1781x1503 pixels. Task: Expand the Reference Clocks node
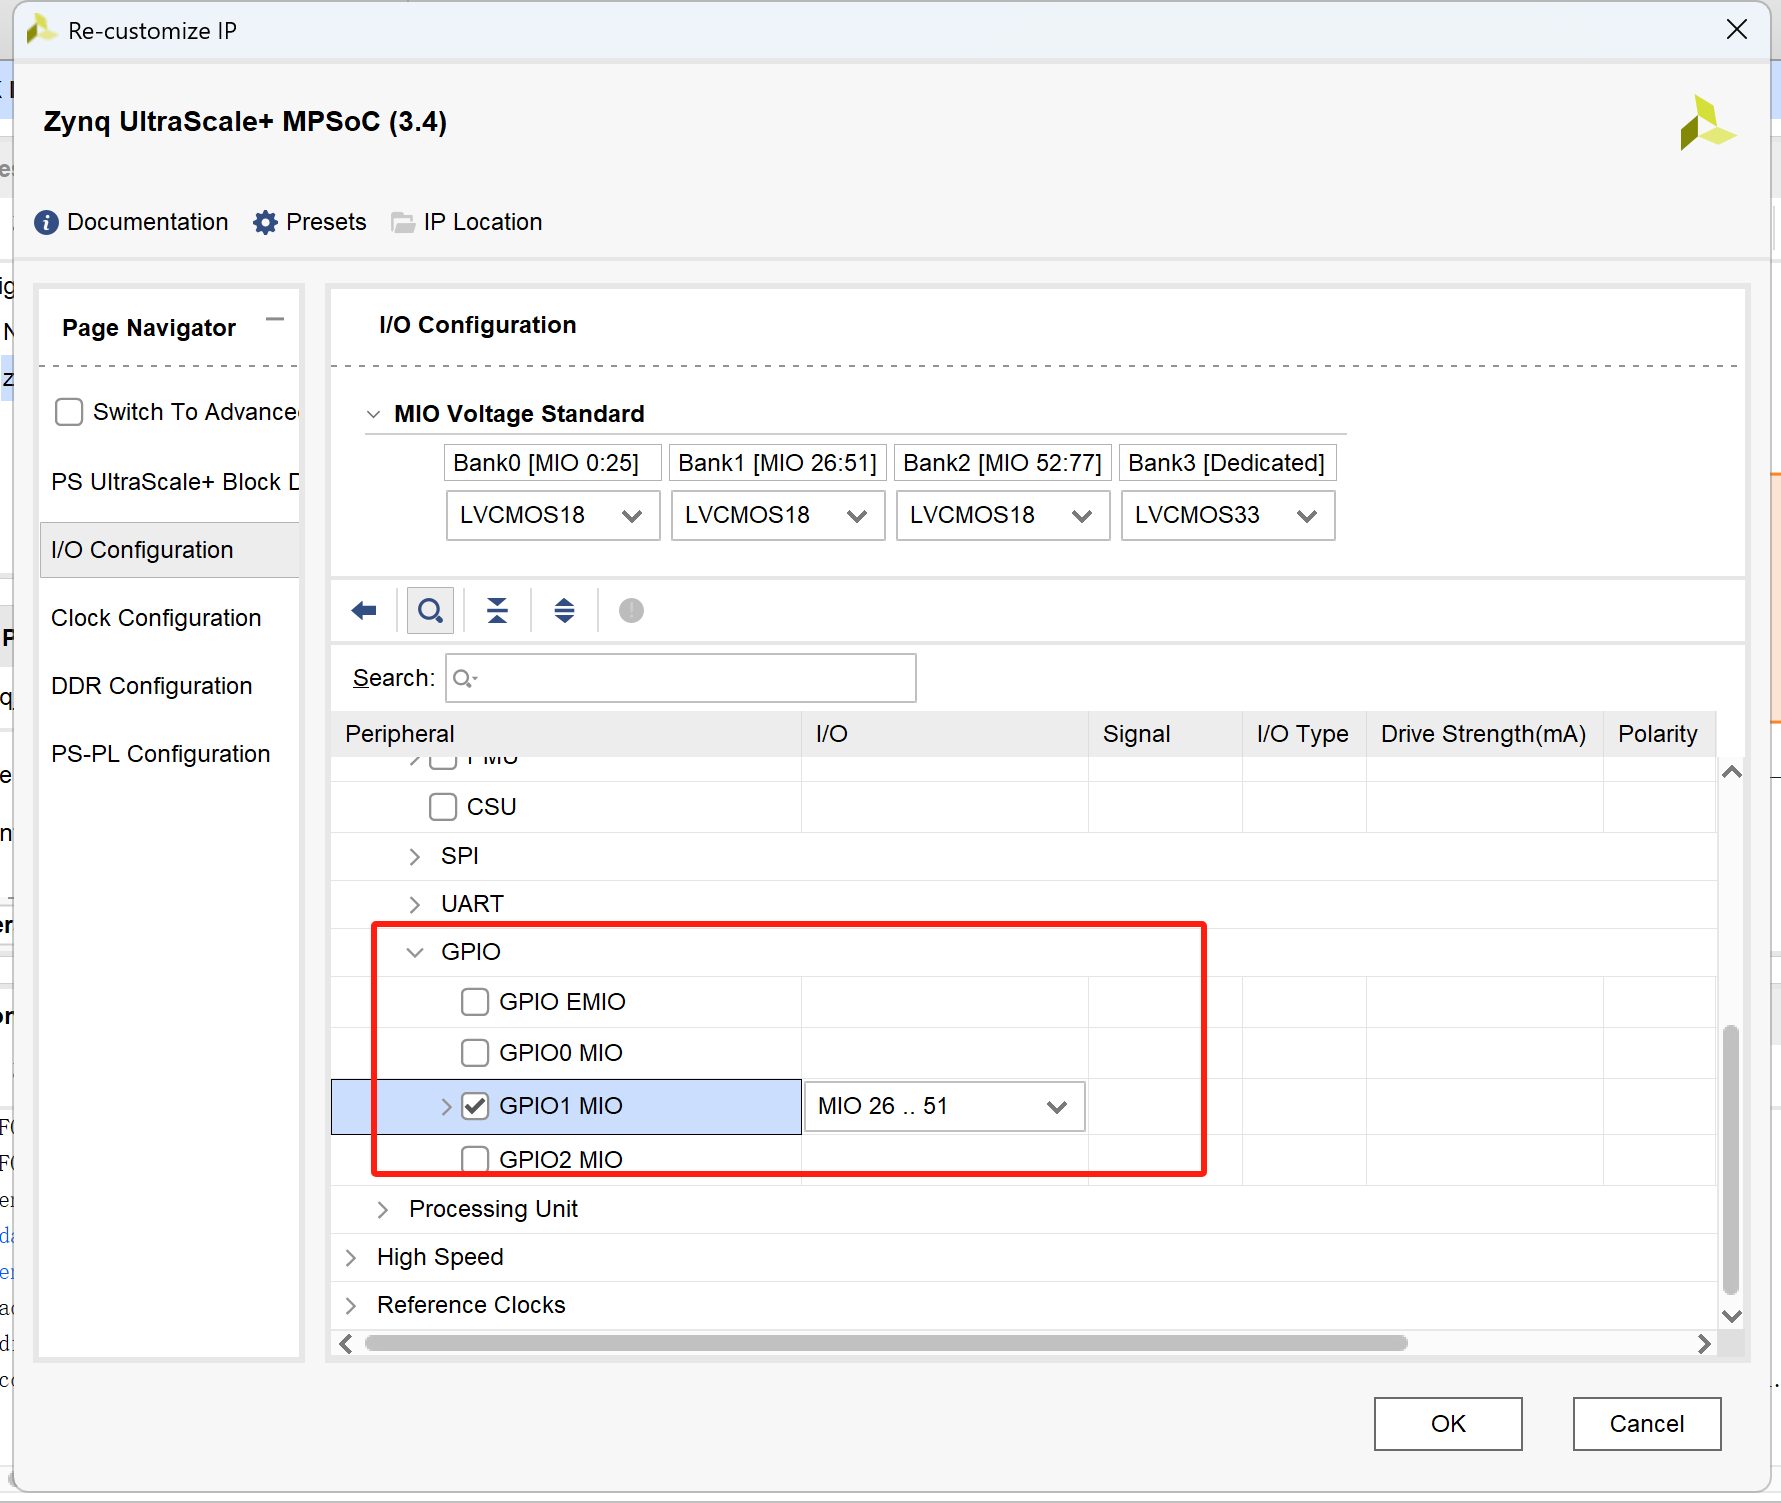point(351,1306)
